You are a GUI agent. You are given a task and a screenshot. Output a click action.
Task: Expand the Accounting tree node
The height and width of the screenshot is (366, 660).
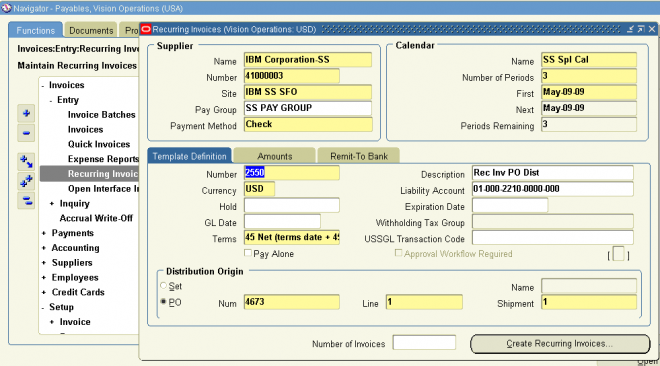44,248
